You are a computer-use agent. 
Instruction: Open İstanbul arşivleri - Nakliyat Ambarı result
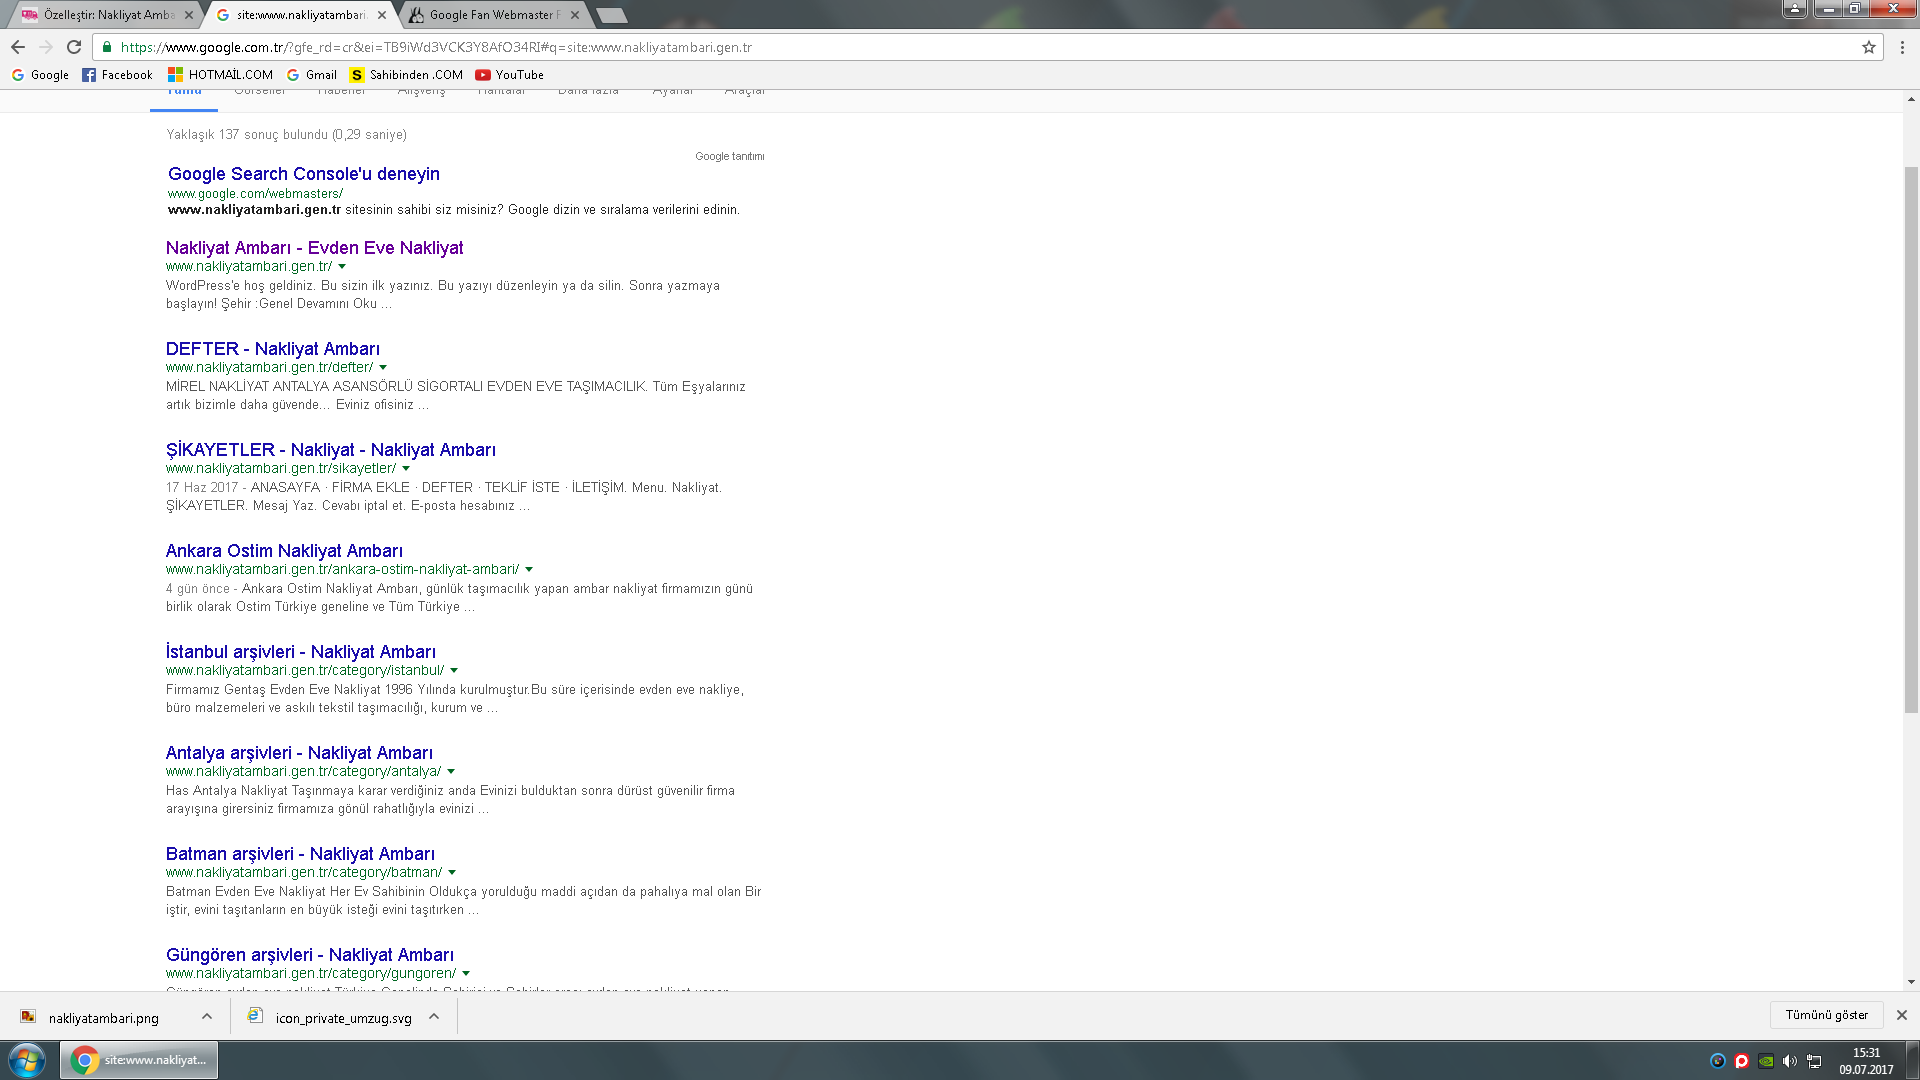pyautogui.click(x=301, y=652)
